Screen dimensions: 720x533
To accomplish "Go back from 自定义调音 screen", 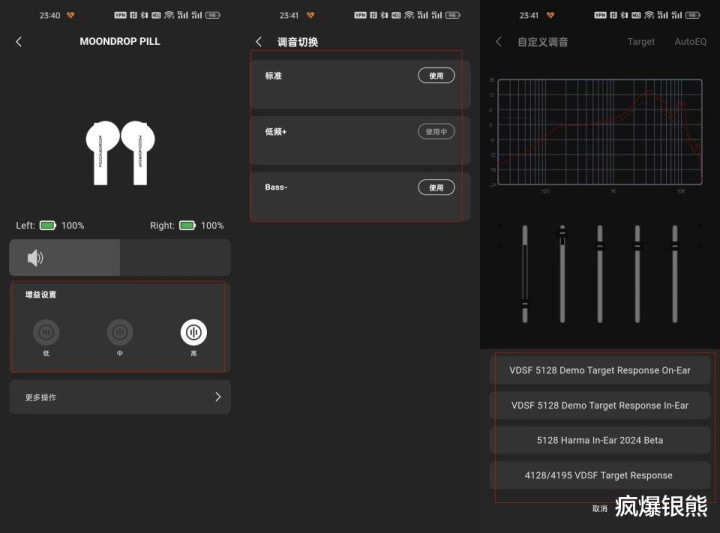I will 499,42.
